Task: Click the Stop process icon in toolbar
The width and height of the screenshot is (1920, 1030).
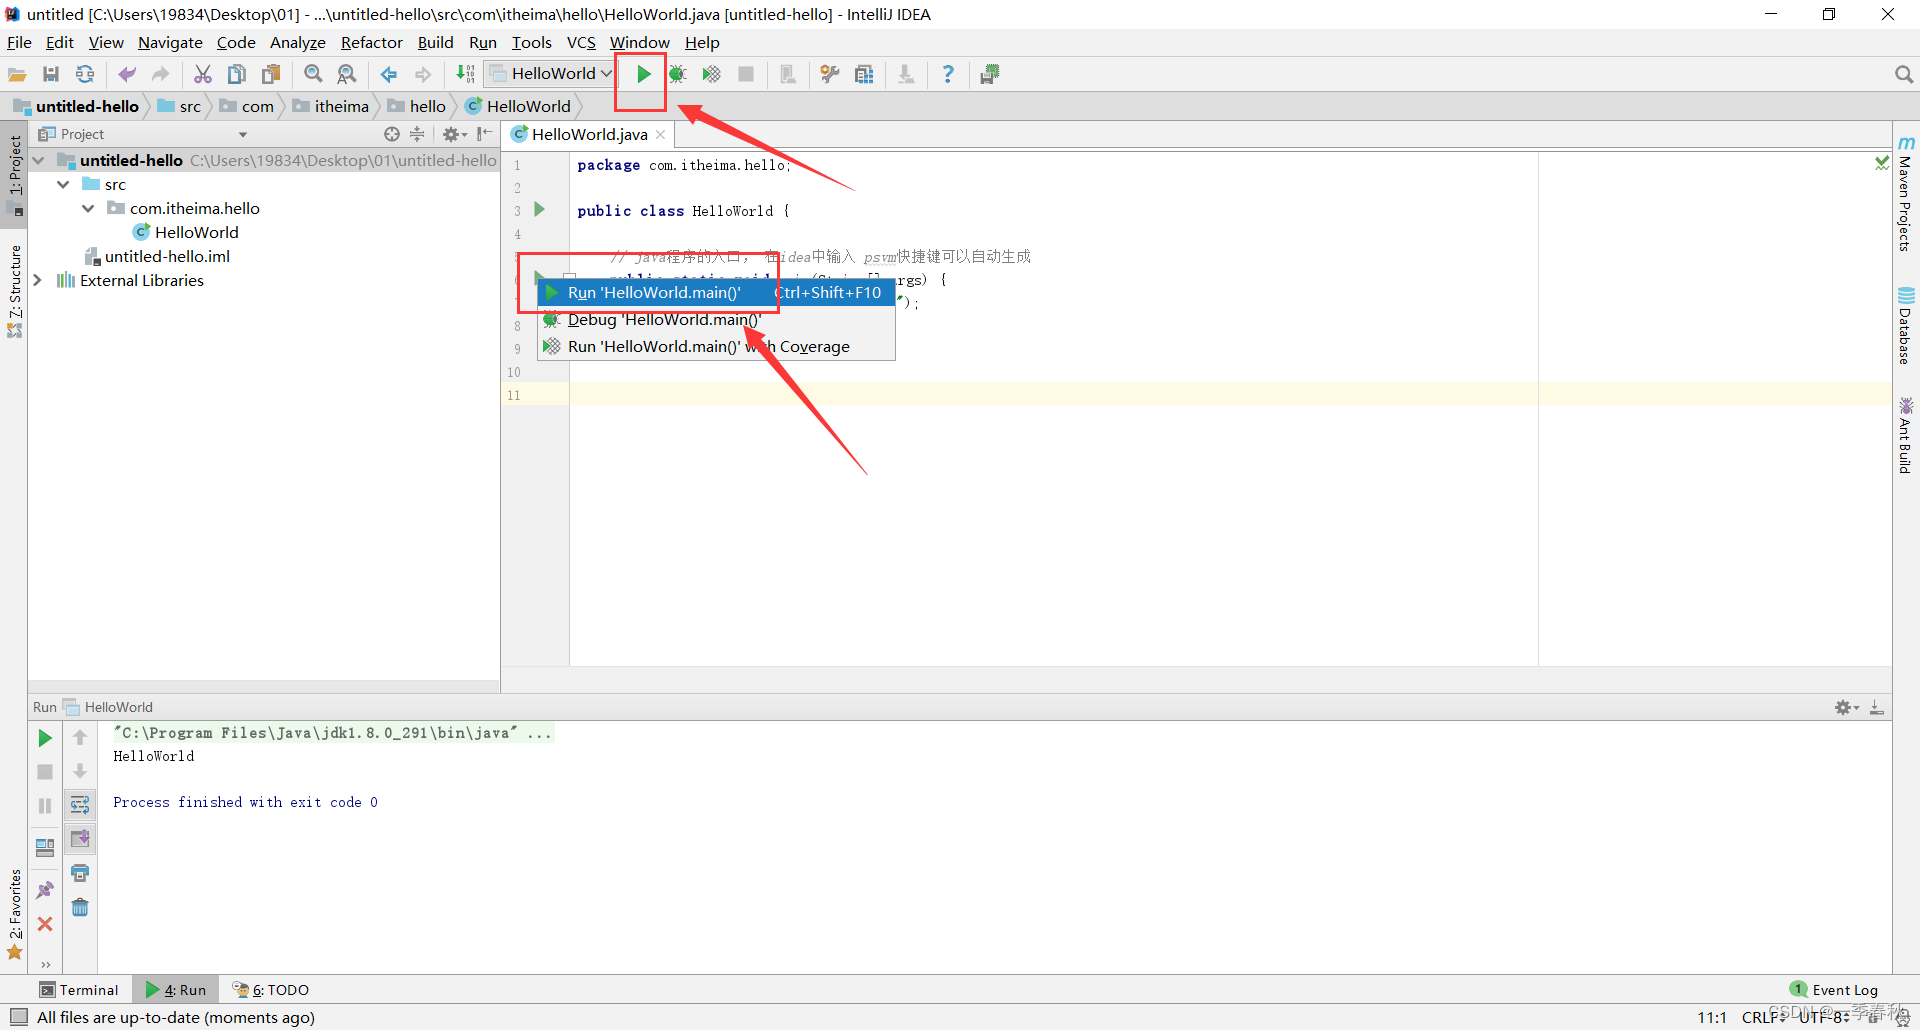Action: pos(746,73)
